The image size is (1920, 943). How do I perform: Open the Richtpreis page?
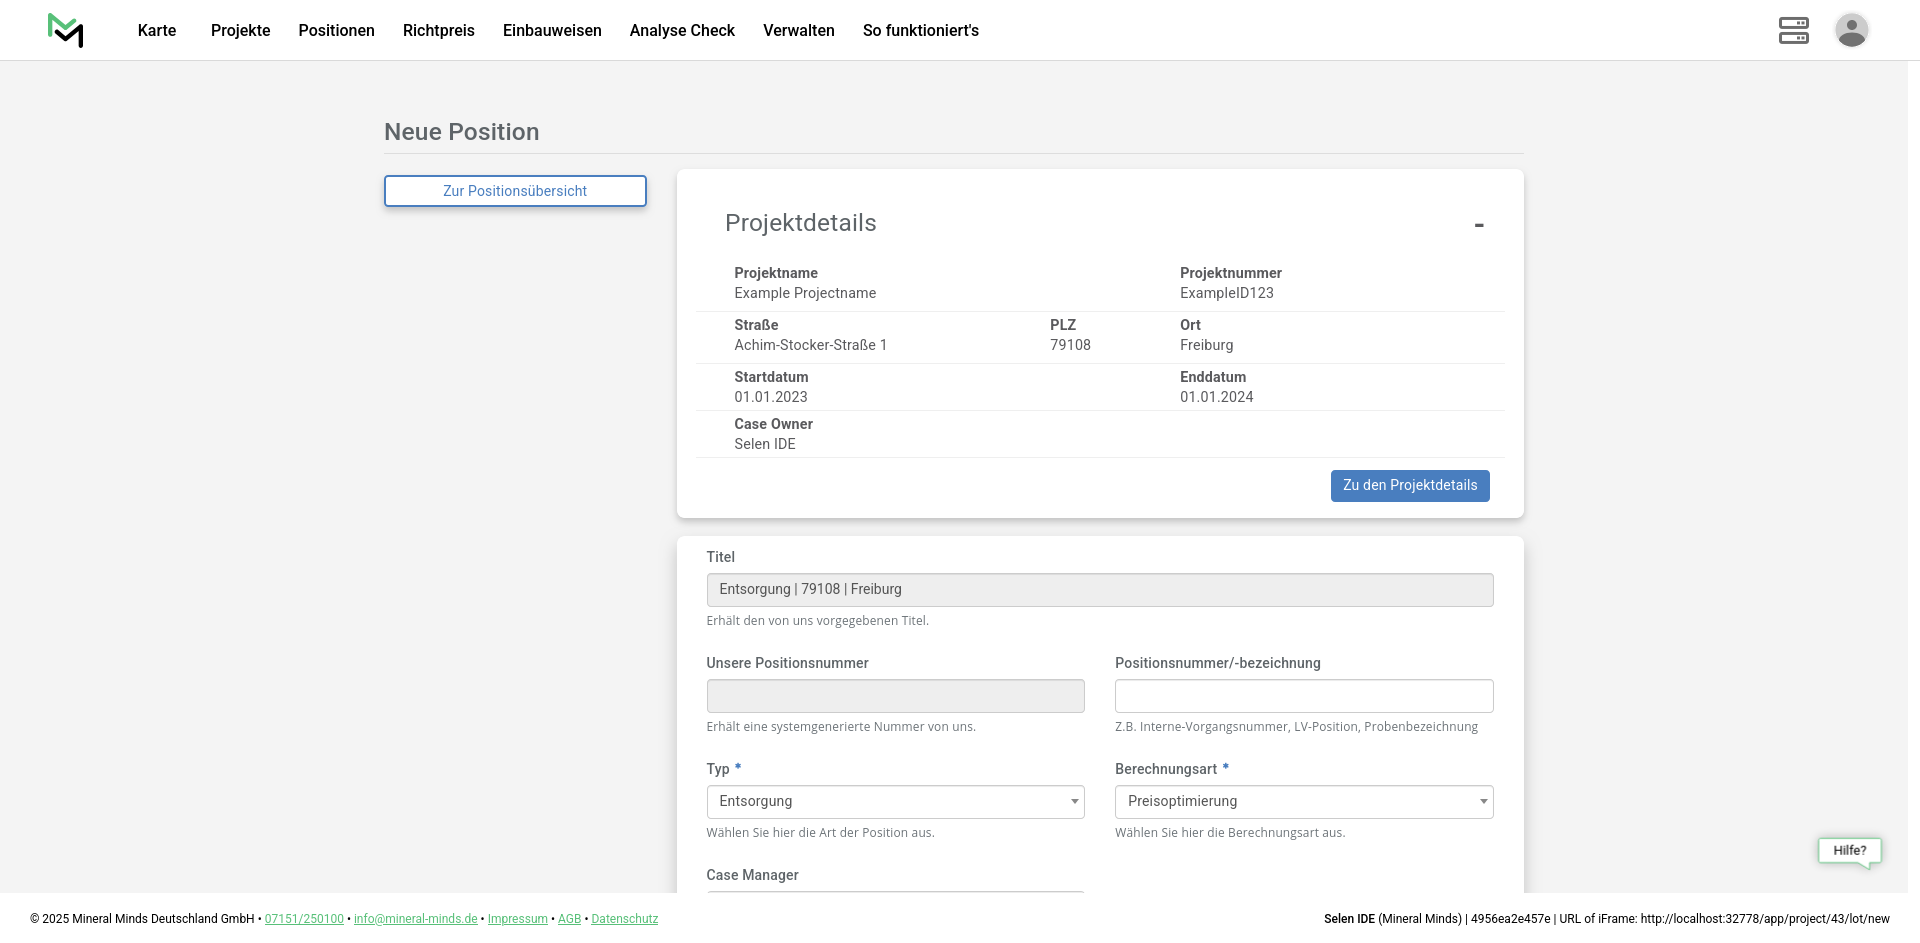[438, 31]
